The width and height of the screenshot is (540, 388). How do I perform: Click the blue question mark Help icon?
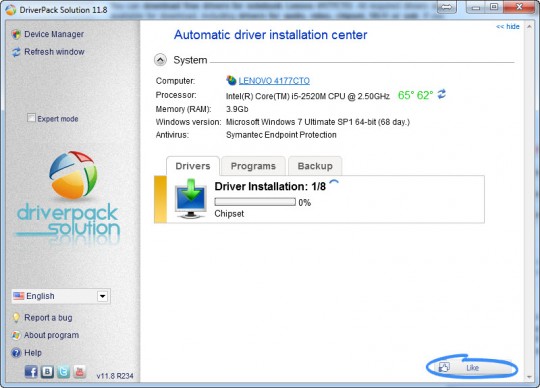coord(16,353)
